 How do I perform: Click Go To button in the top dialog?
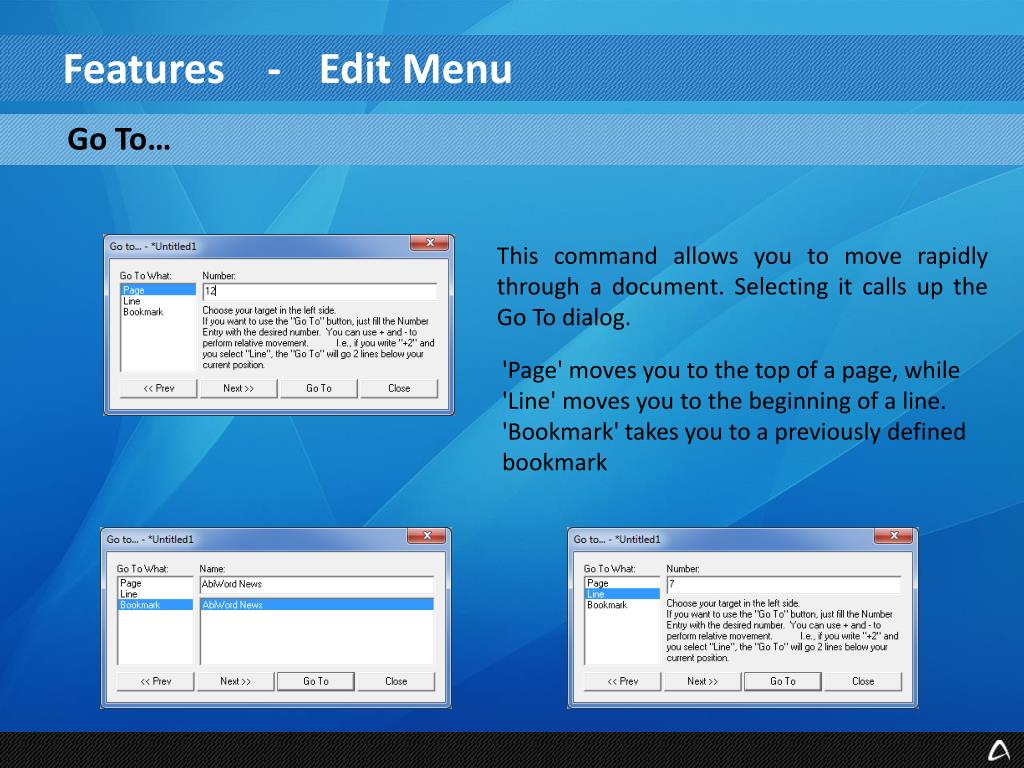(319, 389)
